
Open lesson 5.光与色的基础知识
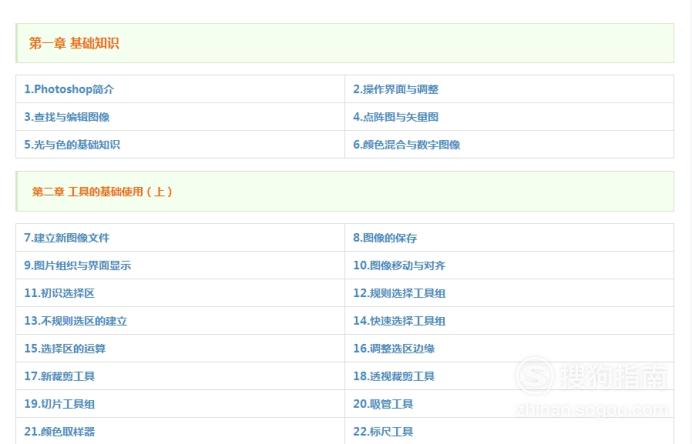coord(72,145)
